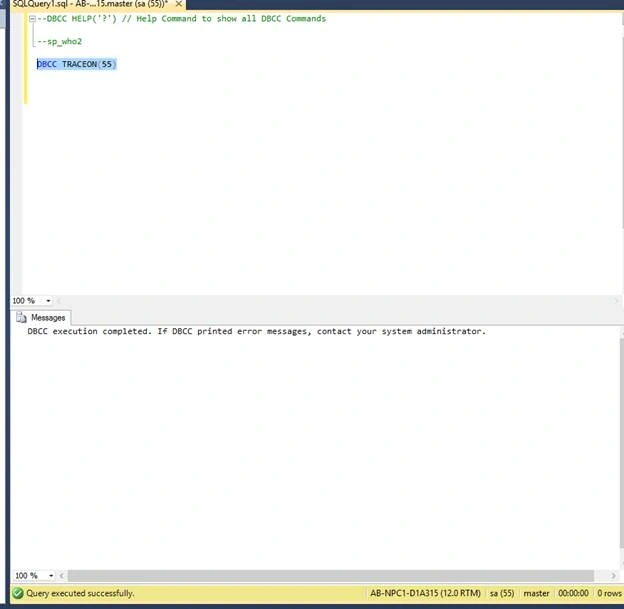This screenshot has height=609, width=624.
Task: Click the DBCC HELP comment line
Action: pyautogui.click(x=181, y=19)
